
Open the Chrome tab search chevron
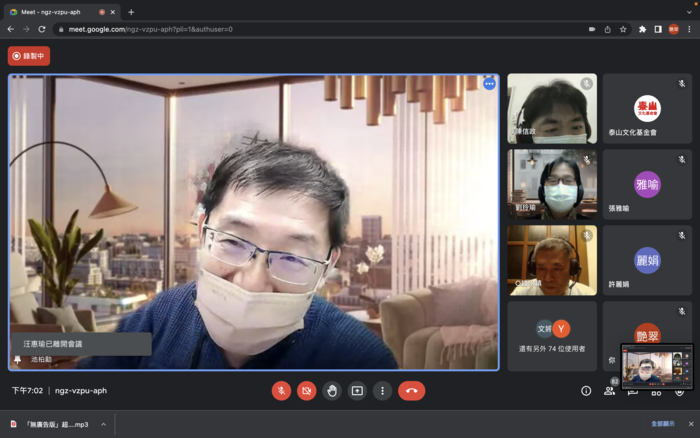point(689,11)
